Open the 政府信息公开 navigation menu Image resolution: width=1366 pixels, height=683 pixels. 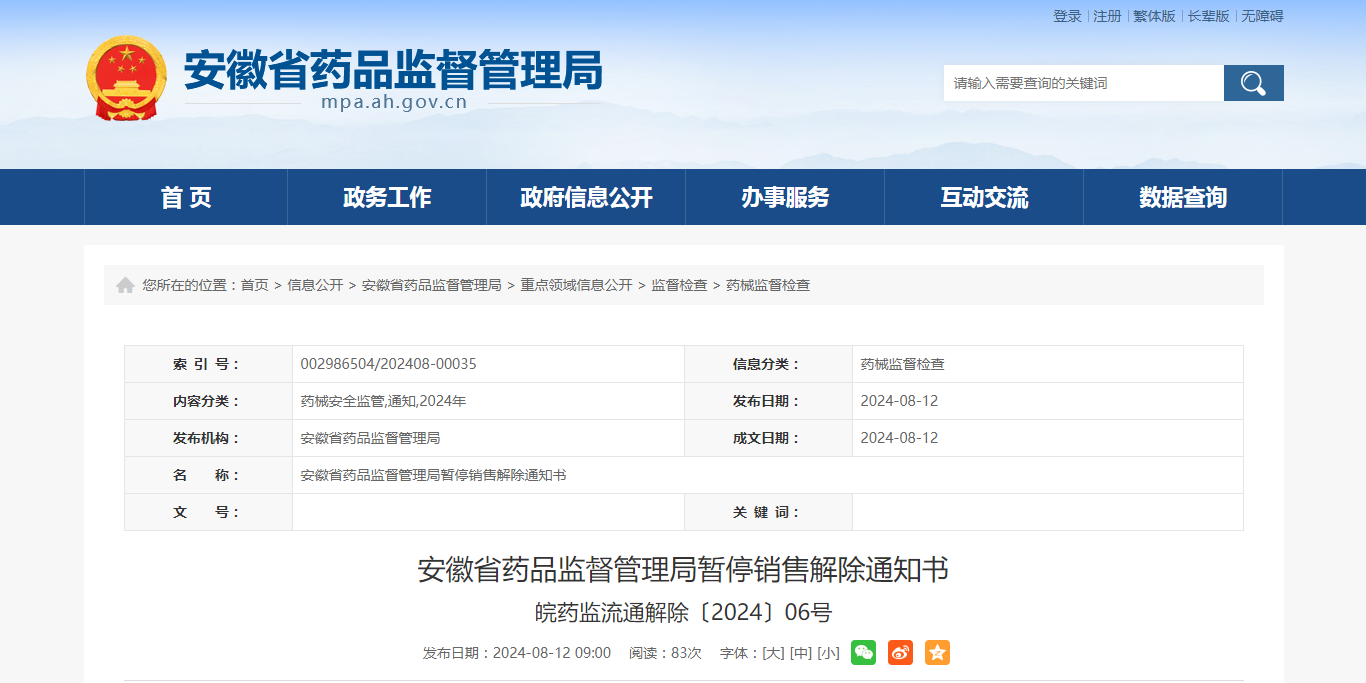point(586,197)
